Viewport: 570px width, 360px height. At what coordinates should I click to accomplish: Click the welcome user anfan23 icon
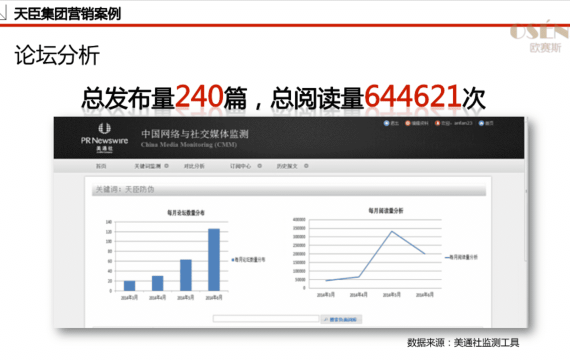pyautogui.click(x=437, y=123)
